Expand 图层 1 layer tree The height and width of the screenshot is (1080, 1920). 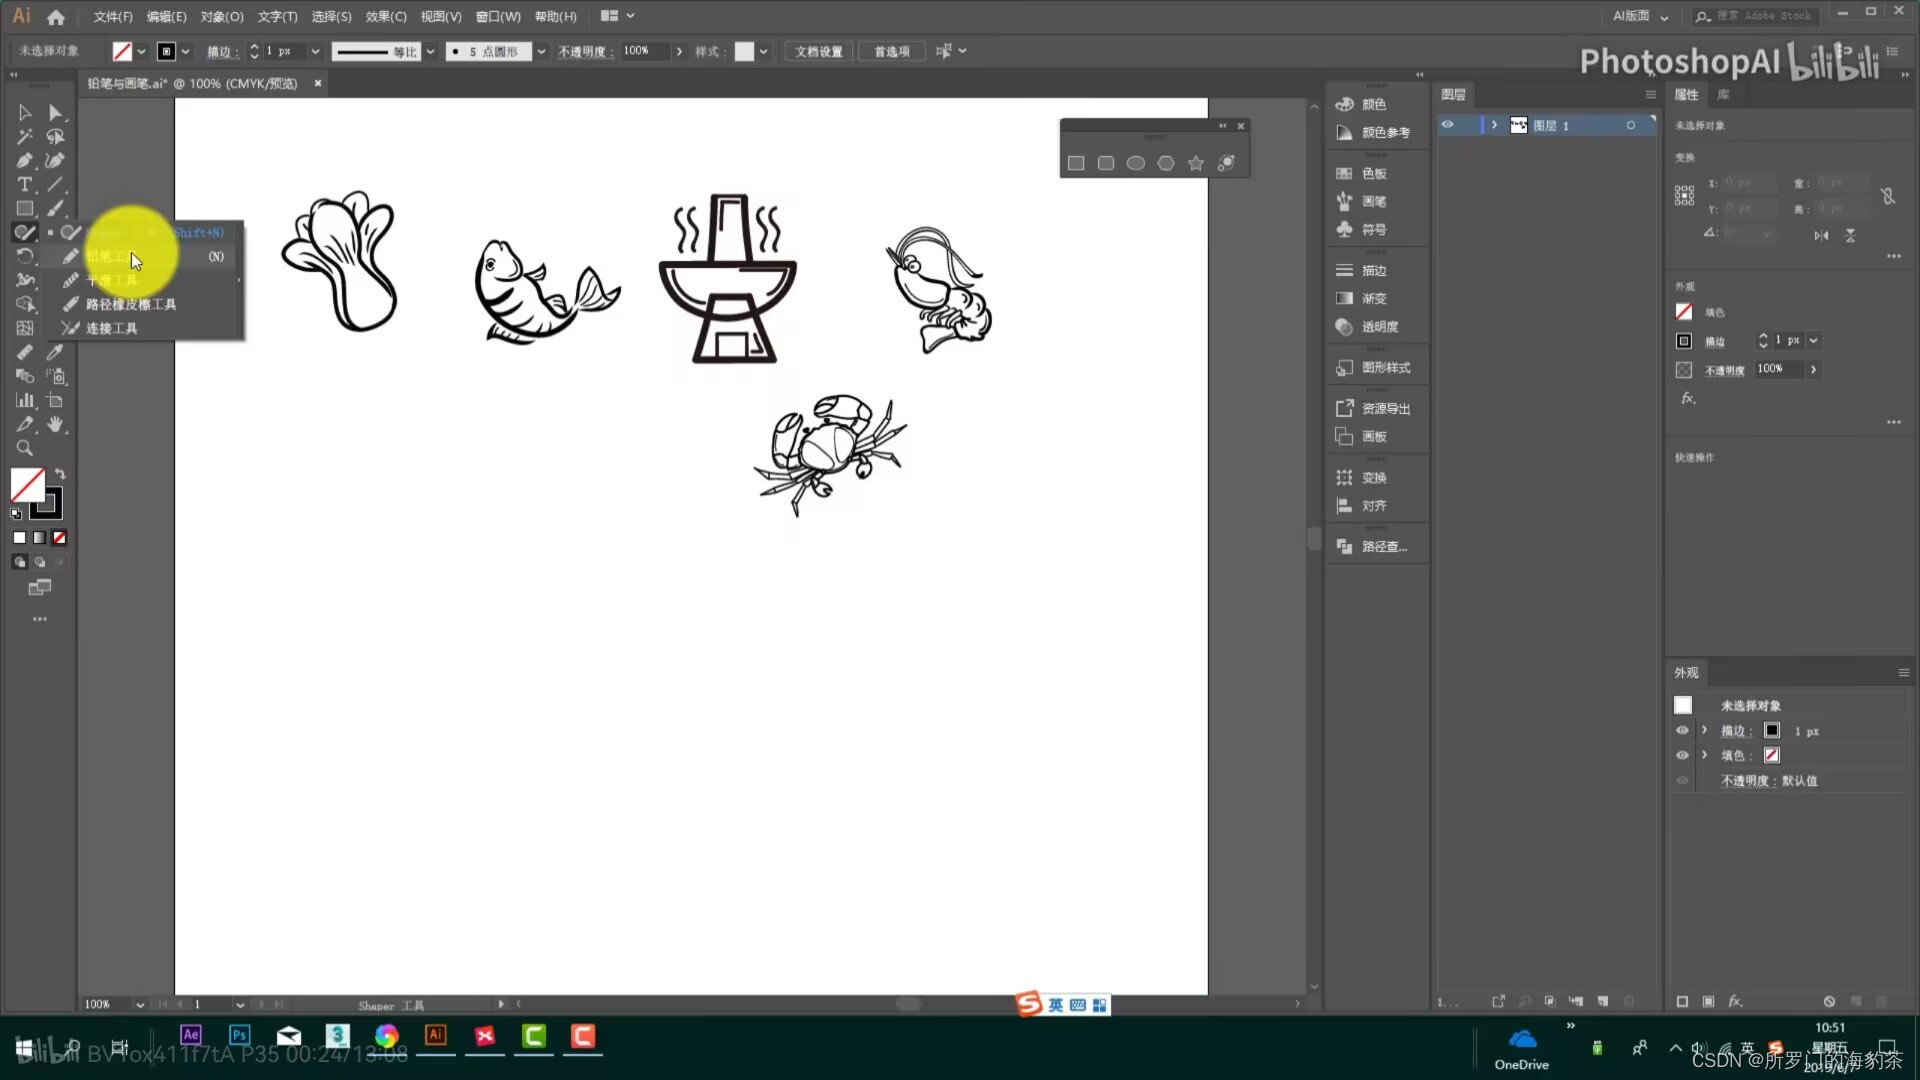tap(1494, 125)
